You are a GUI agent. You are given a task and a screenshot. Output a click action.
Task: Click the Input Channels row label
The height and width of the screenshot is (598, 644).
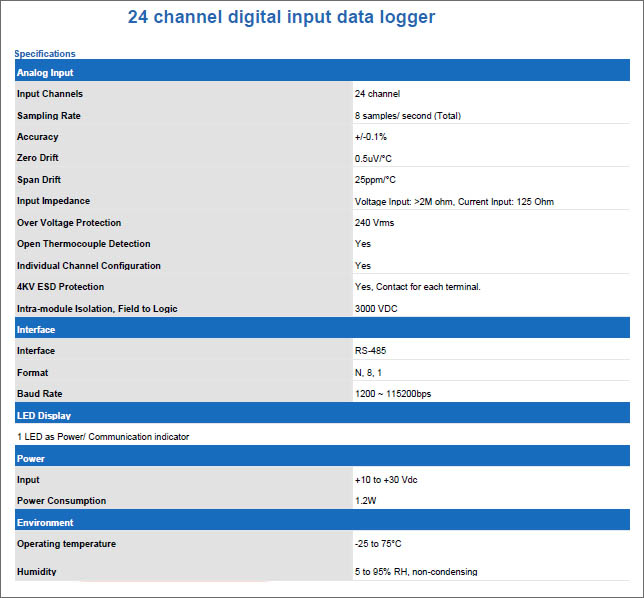click(50, 94)
